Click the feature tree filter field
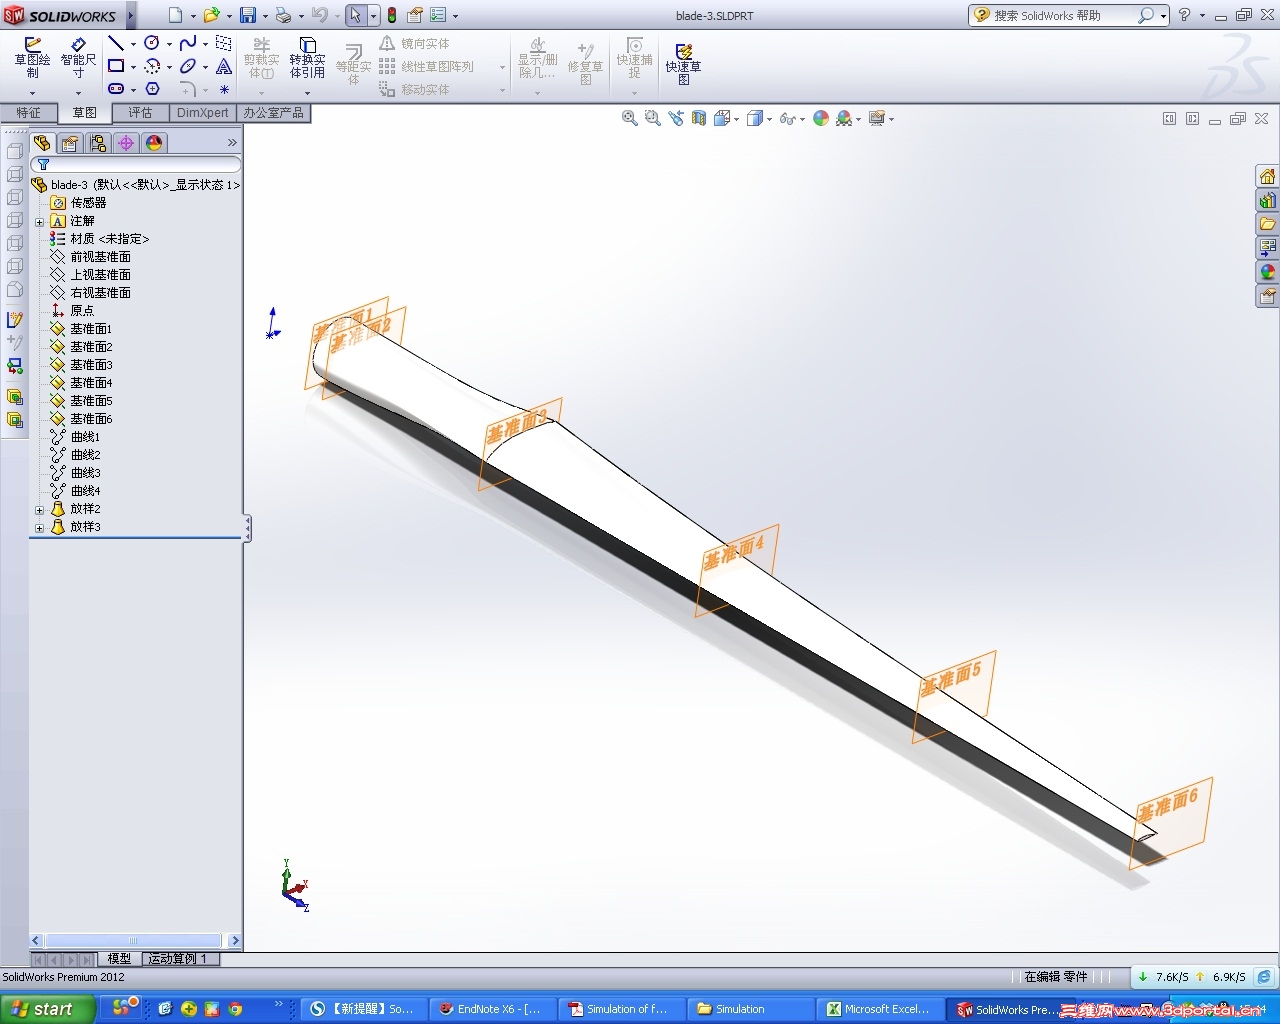This screenshot has width=1280, height=1024. pos(136,164)
